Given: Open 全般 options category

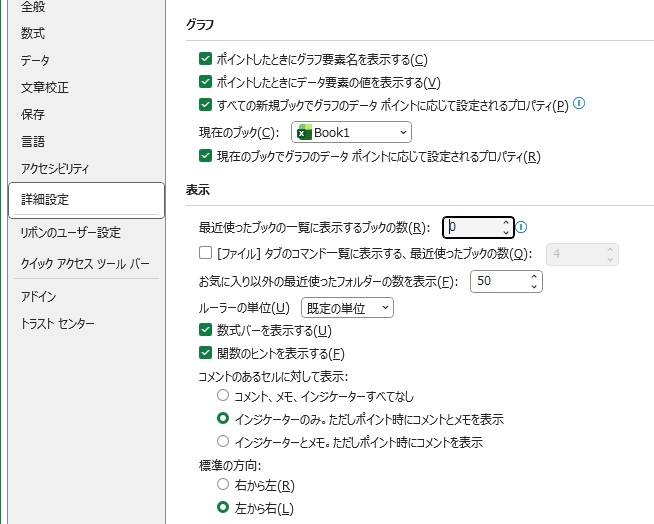Looking at the screenshot, I should [x=33, y=6].
